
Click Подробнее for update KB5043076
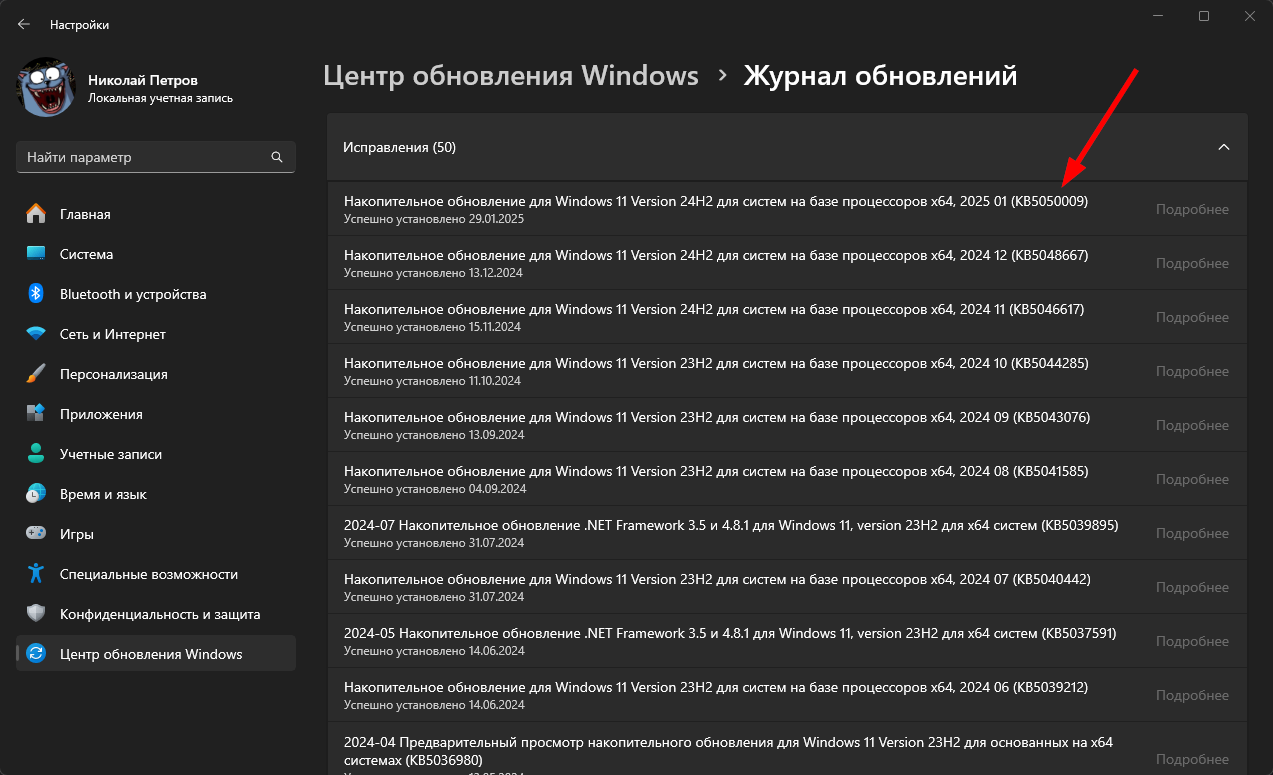click(x=1192, y=425)
